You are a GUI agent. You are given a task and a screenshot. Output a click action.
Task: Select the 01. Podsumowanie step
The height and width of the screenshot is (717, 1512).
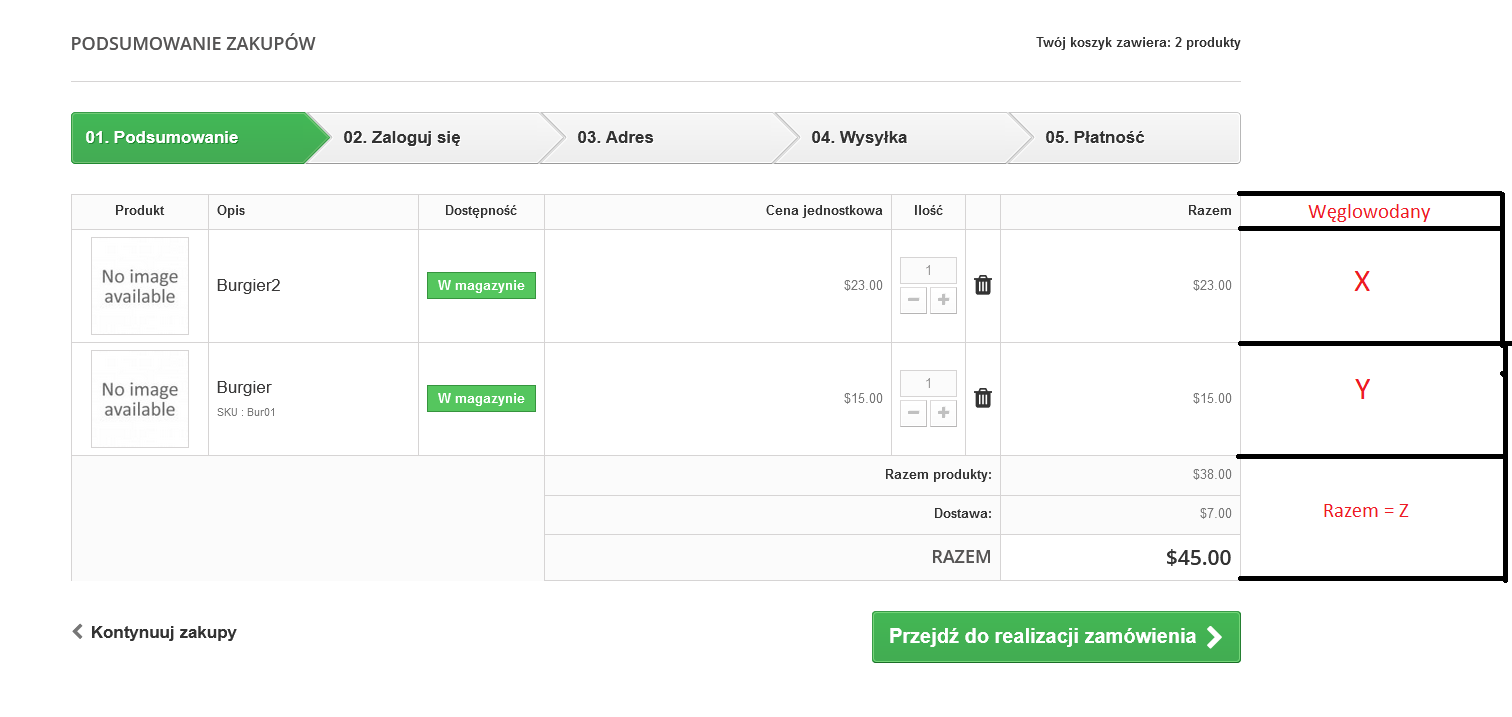[x=162, y=138]
